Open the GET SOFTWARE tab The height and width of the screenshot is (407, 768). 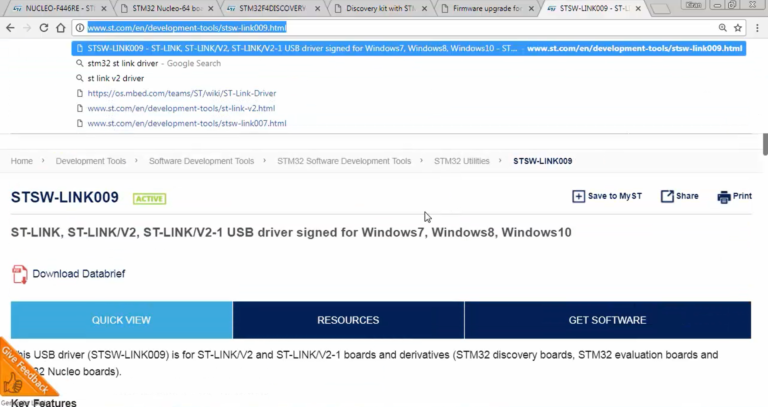[x=607, y=320]
